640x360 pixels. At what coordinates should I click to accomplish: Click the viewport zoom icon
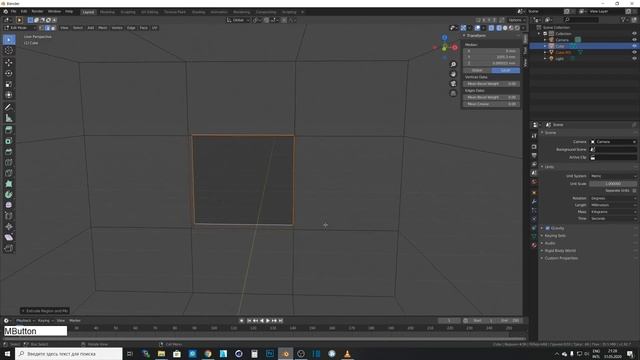point(453,64)
